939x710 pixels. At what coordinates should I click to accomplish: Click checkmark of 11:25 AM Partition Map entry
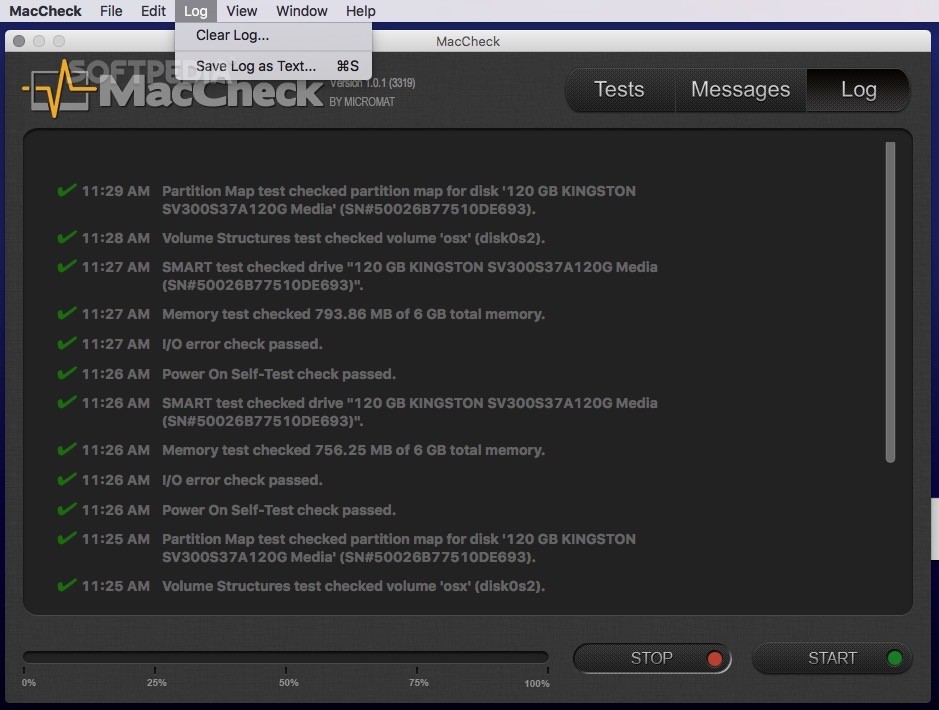pyautogui.click(x=66, y=538)
